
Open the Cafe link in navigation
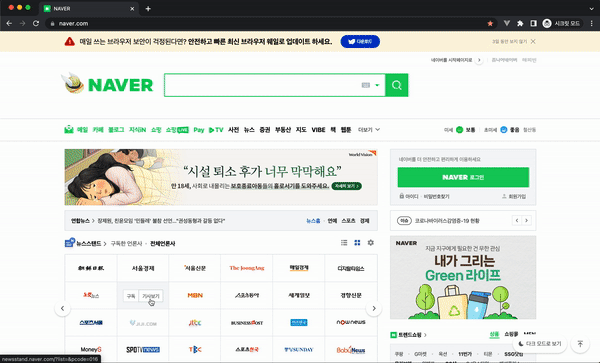tap(98, 130)
